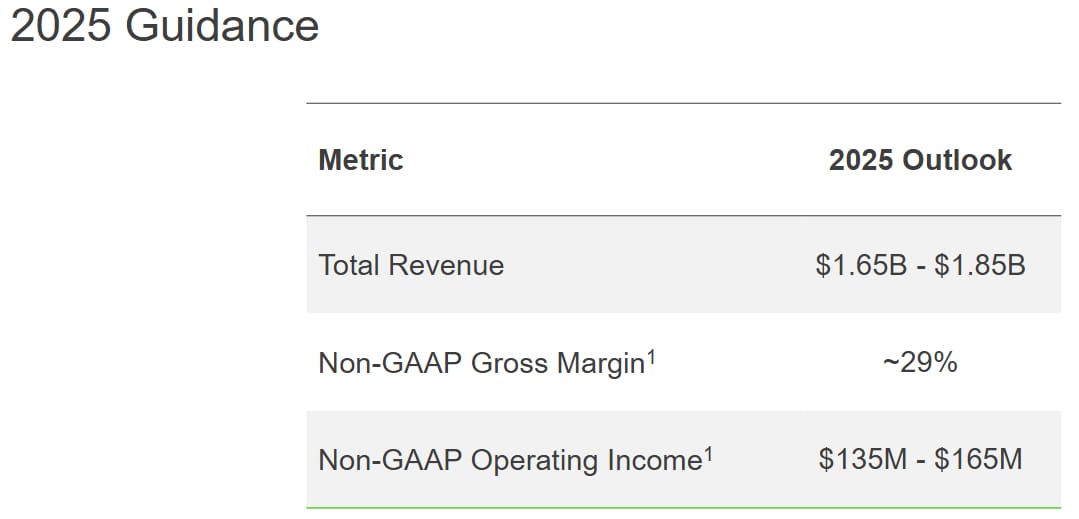Click the word Outlook in column header
This screenshot has height=519, width=1079.
point(957,160)
